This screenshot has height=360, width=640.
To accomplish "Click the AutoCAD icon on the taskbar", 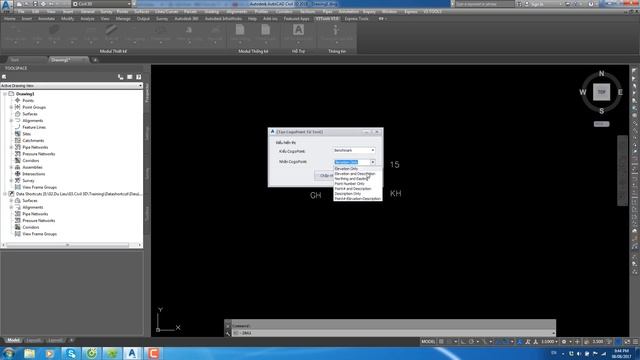I will 132,353.
